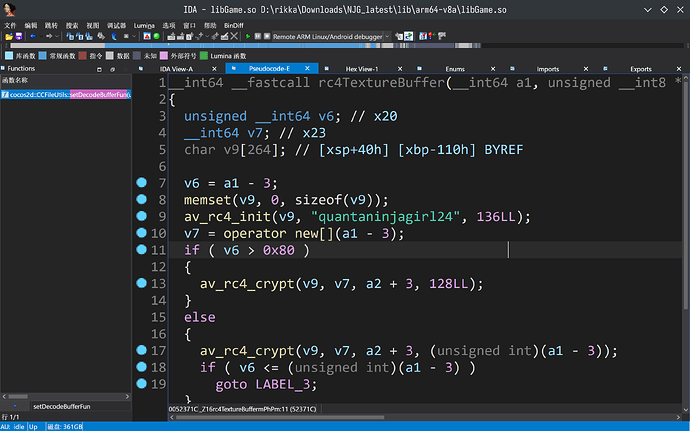690x431 pixels.
Task: Open the 调试器 menu
Action: tap(116, 26)
